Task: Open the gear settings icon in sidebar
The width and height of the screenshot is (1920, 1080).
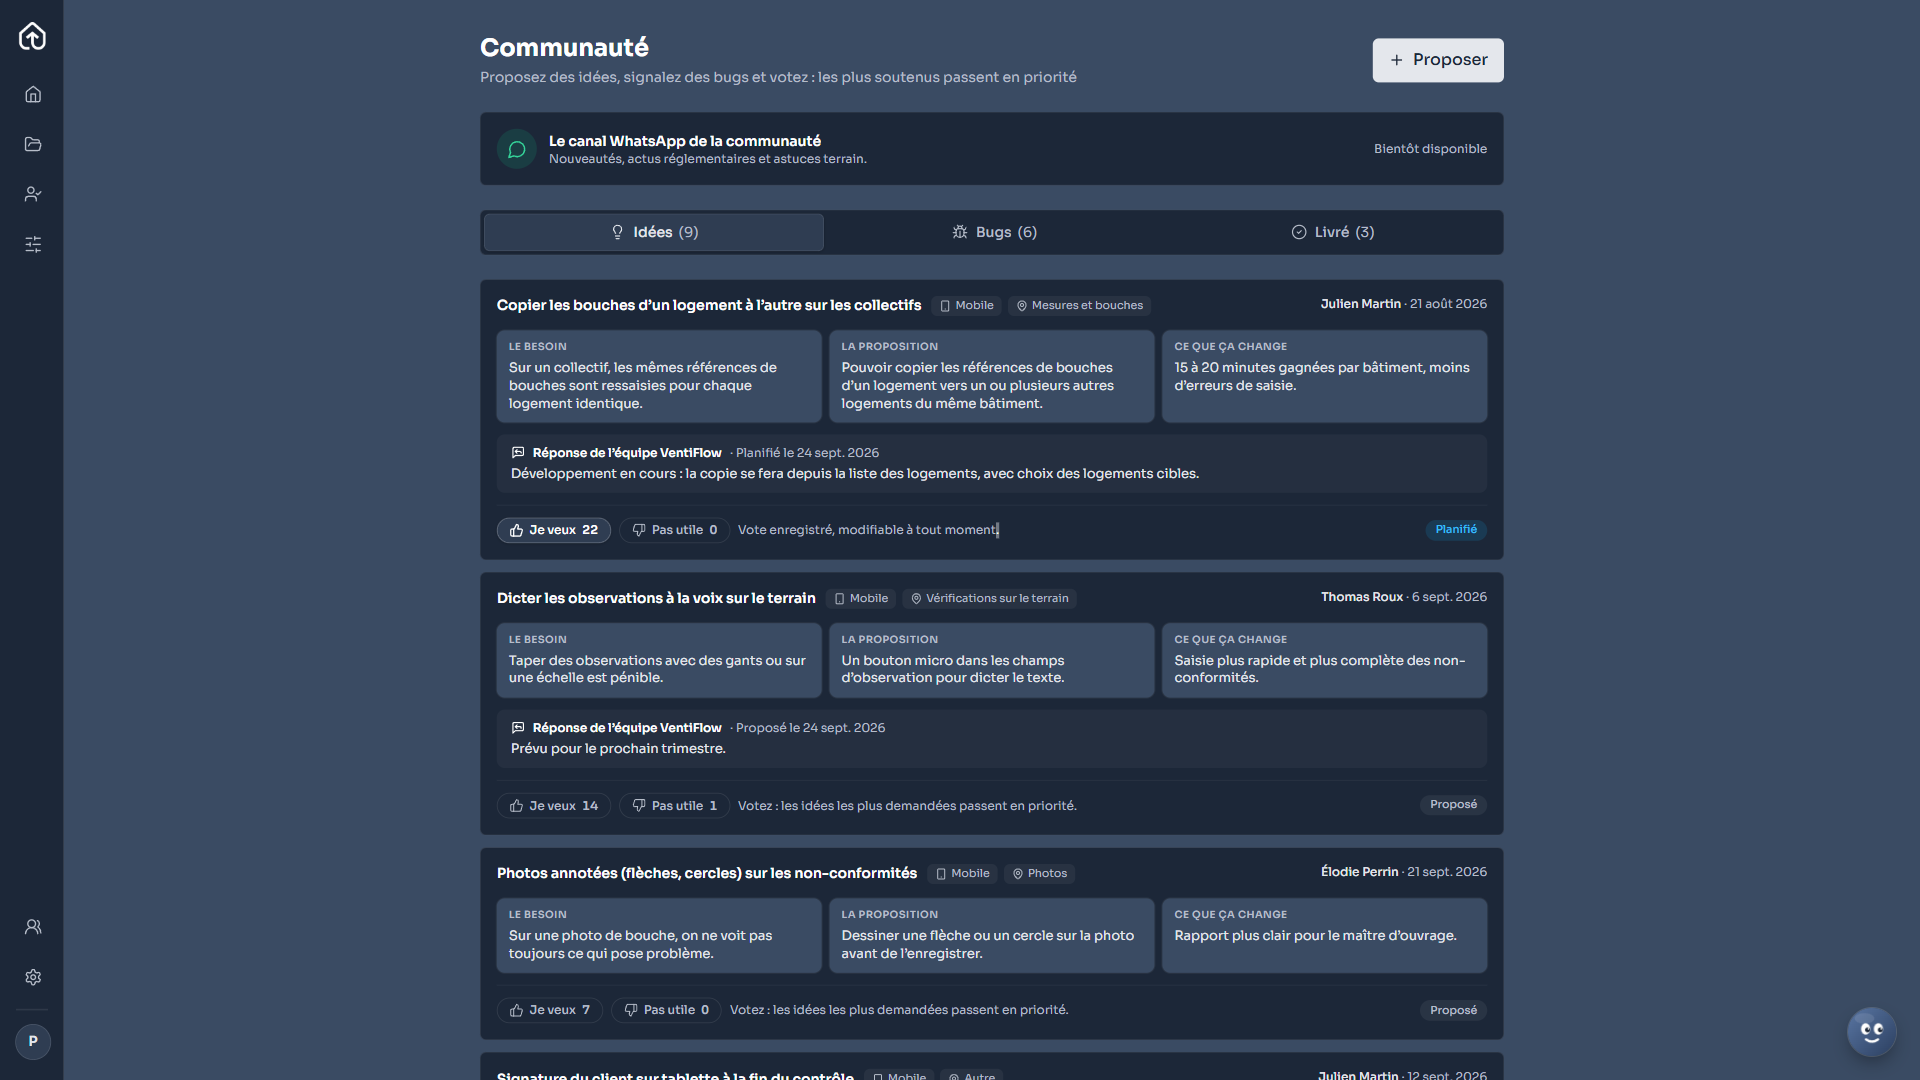Action: [33, 977]
